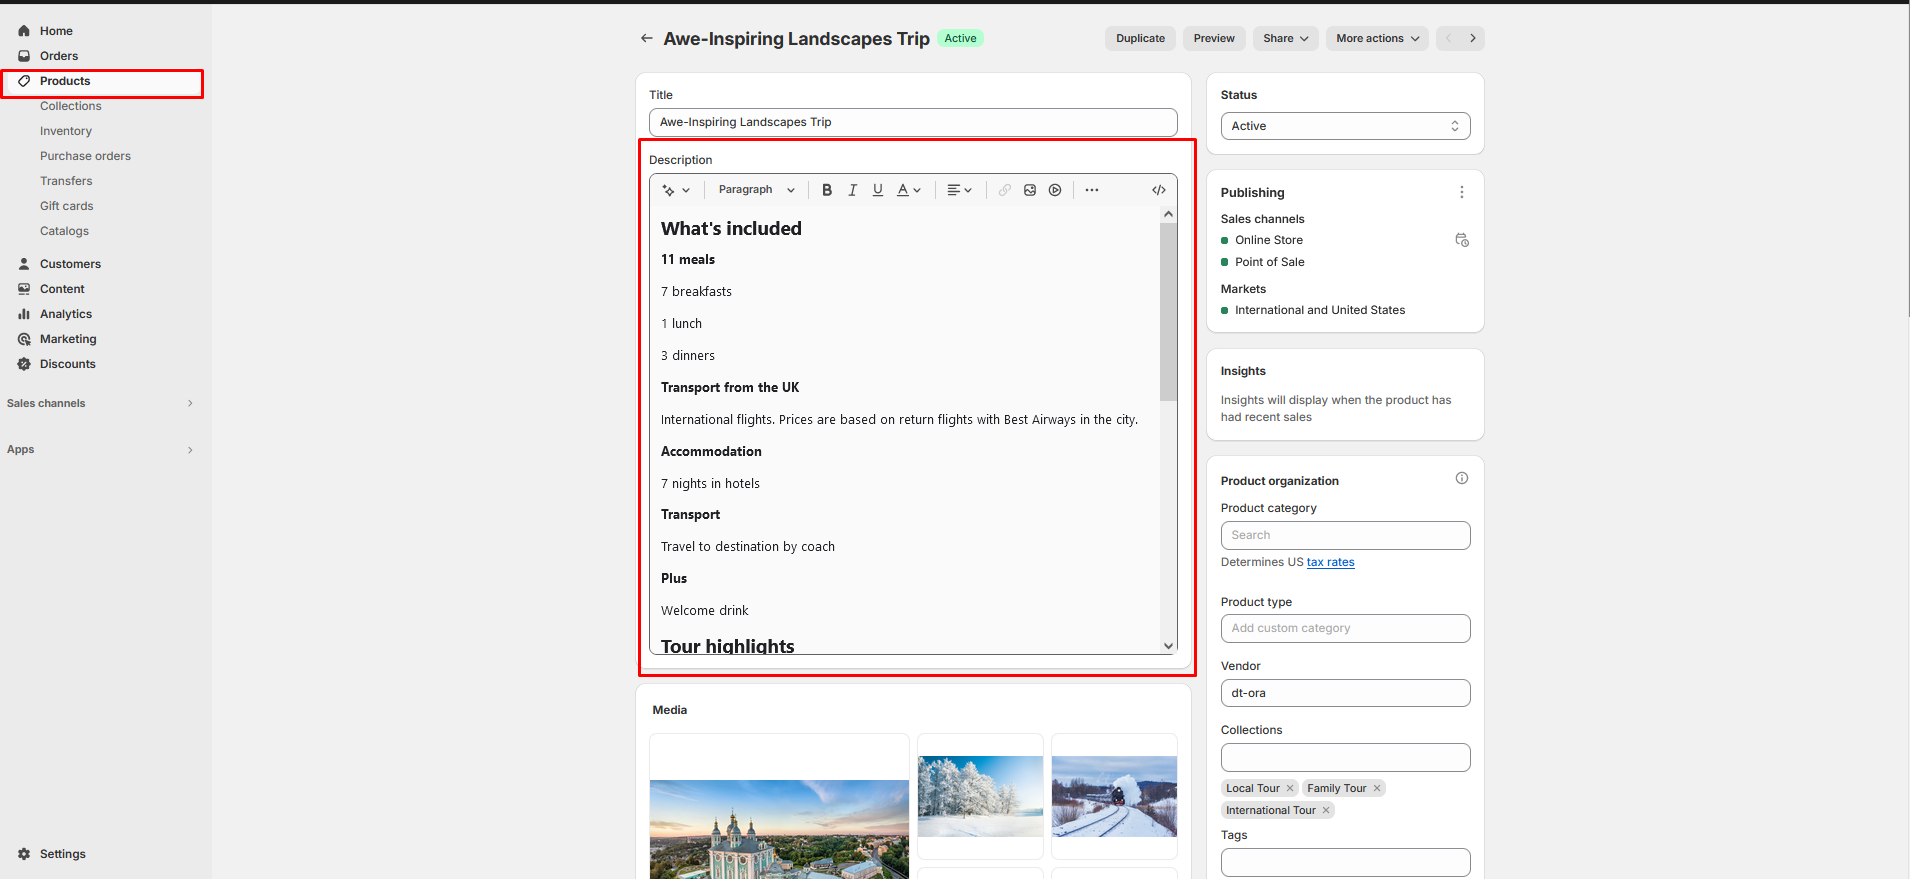Open Transfers page
Image resolution: width=1910 pixels, height=879 pixels.
66,181
